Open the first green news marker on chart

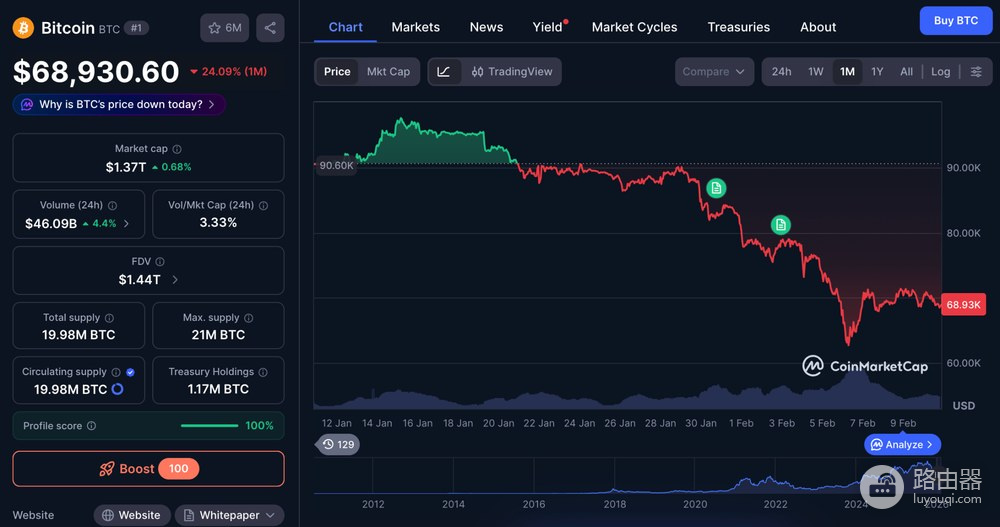(x=716, y=188)
